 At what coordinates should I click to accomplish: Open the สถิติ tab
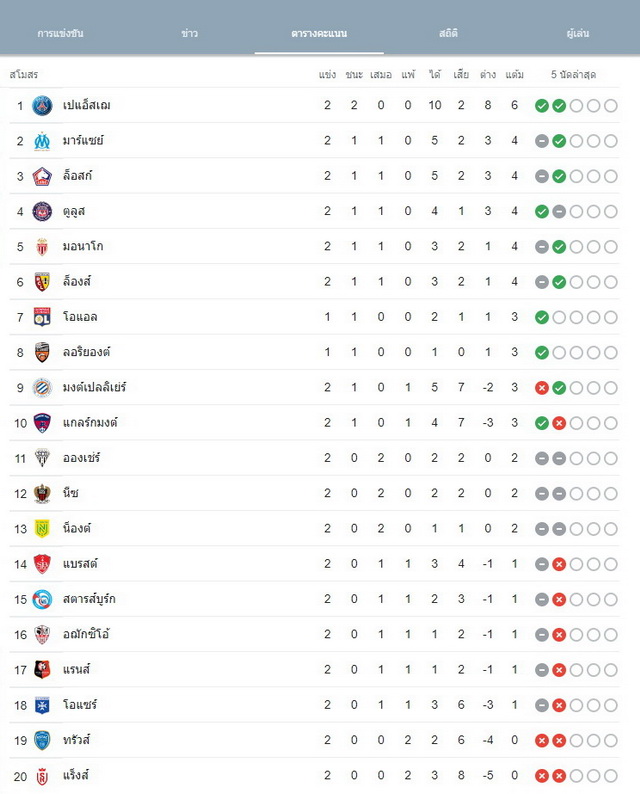(448, 33)
